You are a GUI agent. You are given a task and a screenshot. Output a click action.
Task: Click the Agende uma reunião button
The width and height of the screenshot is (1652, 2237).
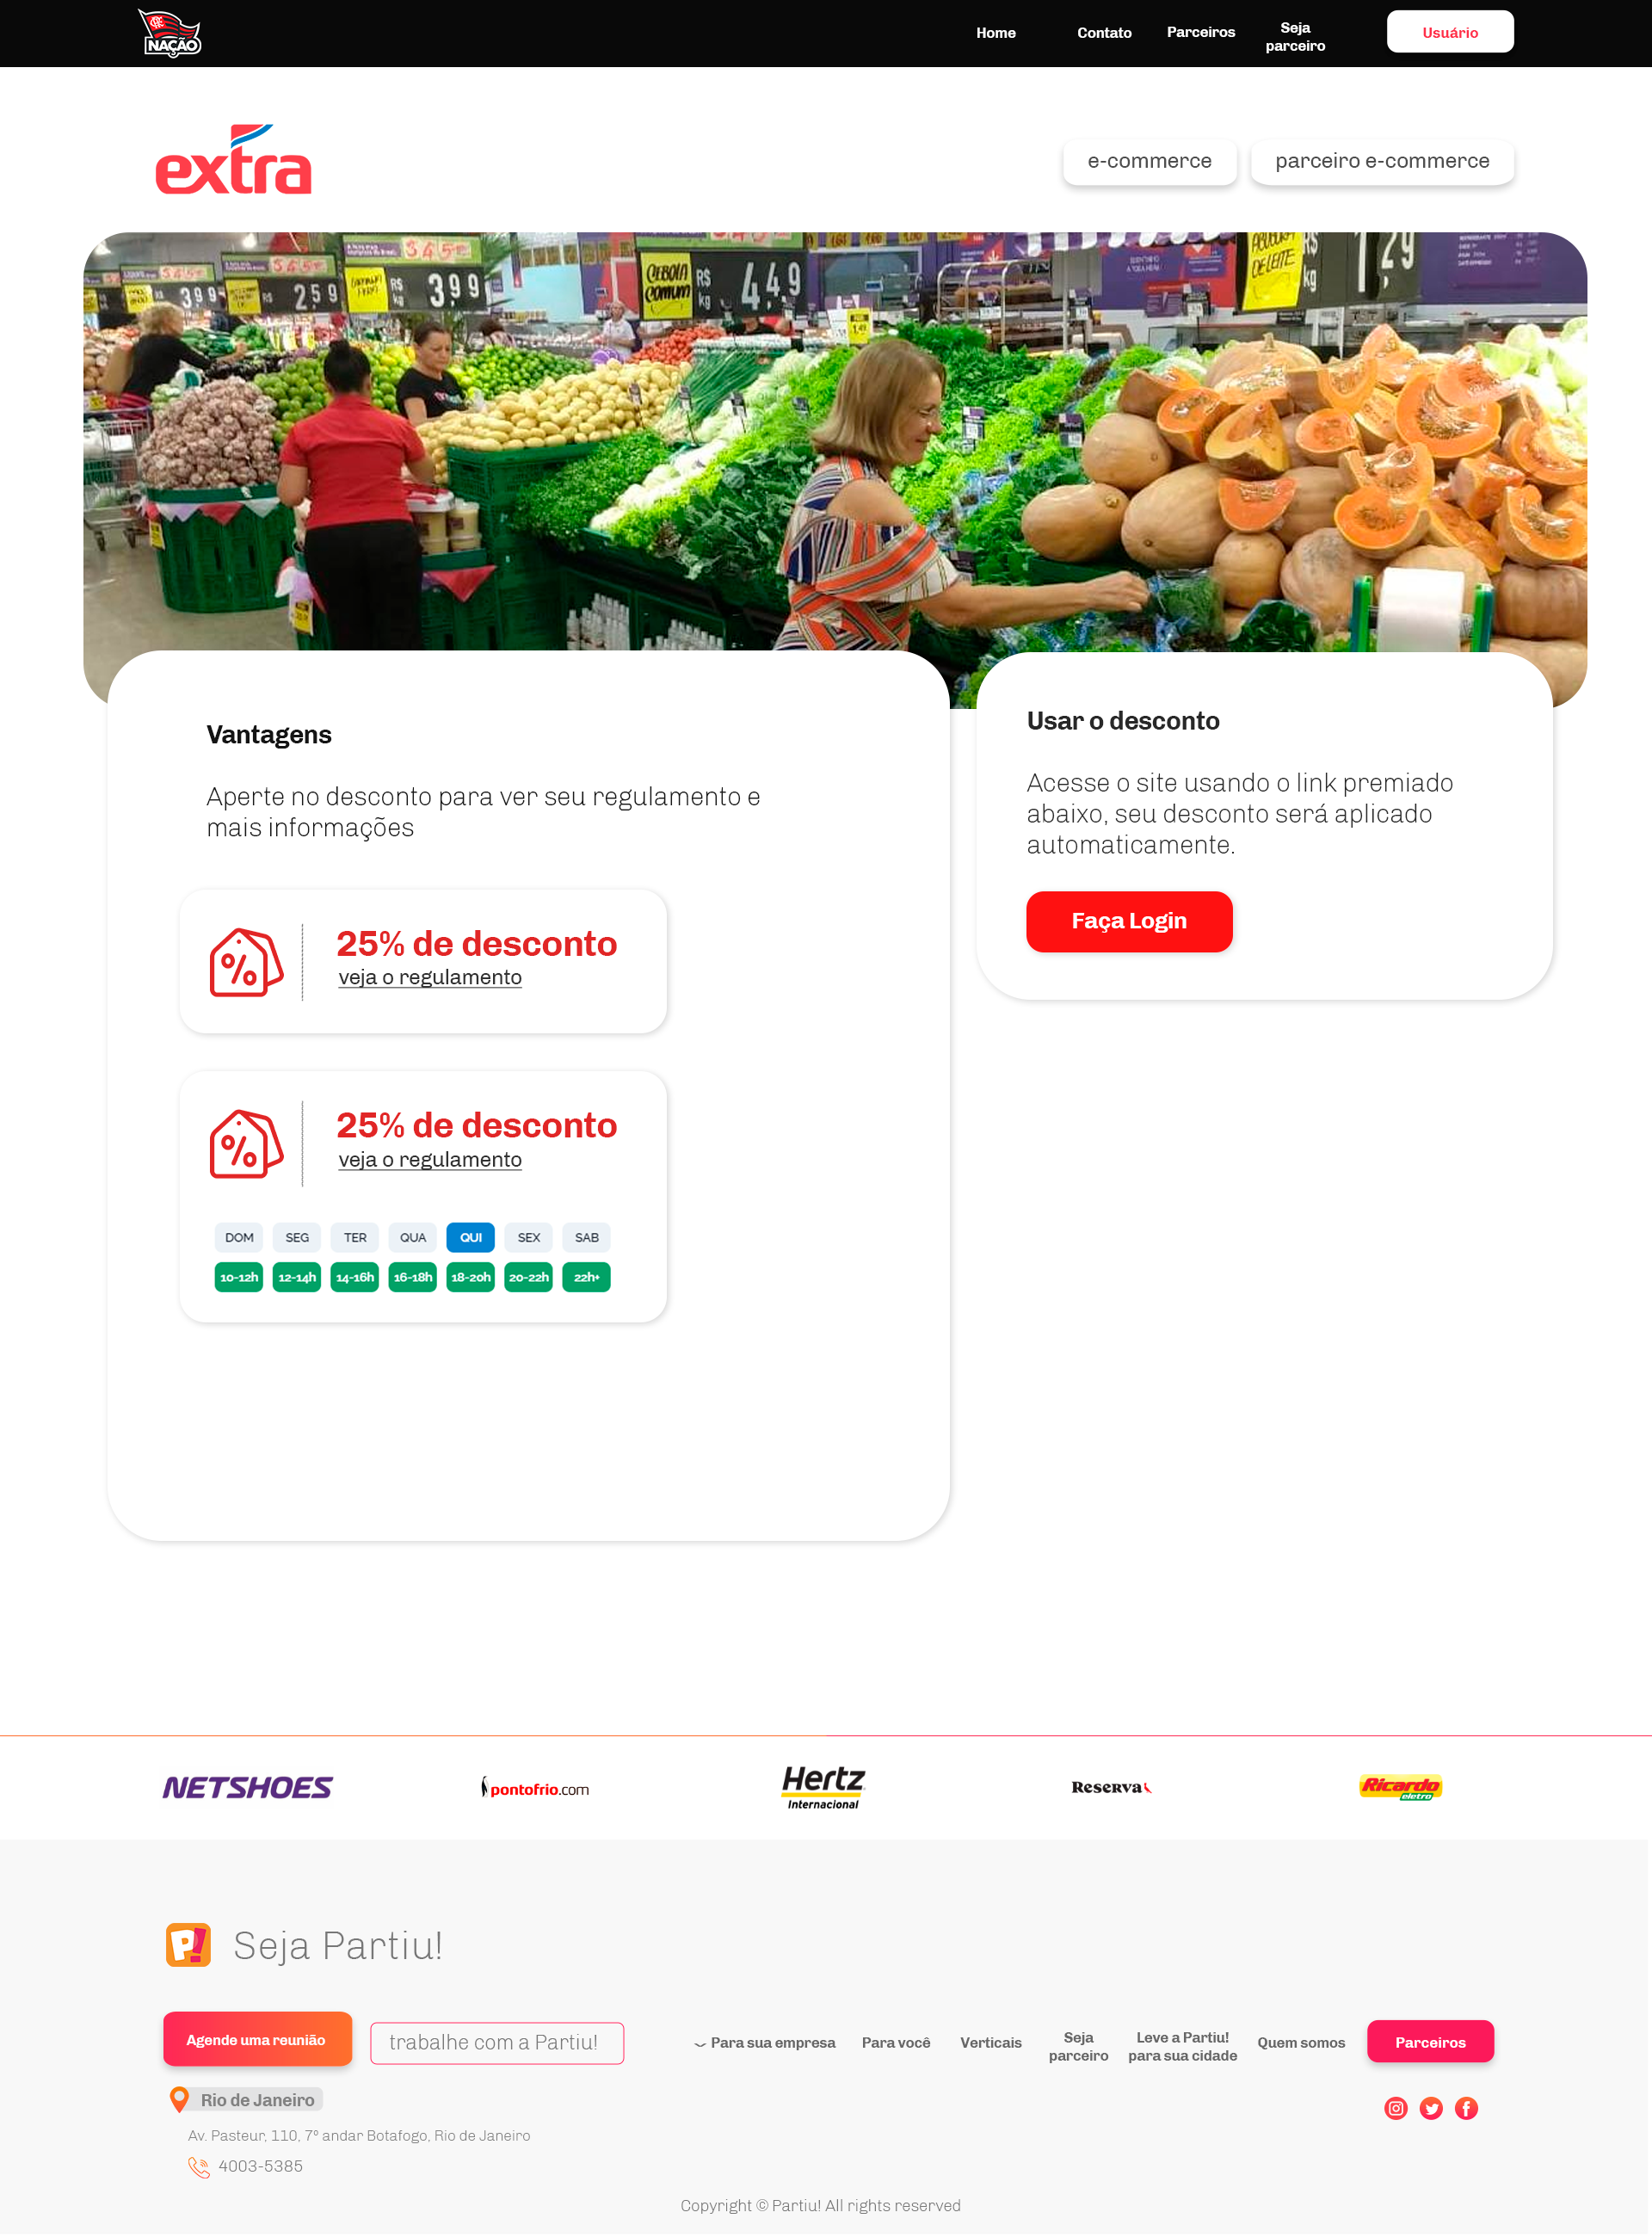click(x=257, y=2039)
